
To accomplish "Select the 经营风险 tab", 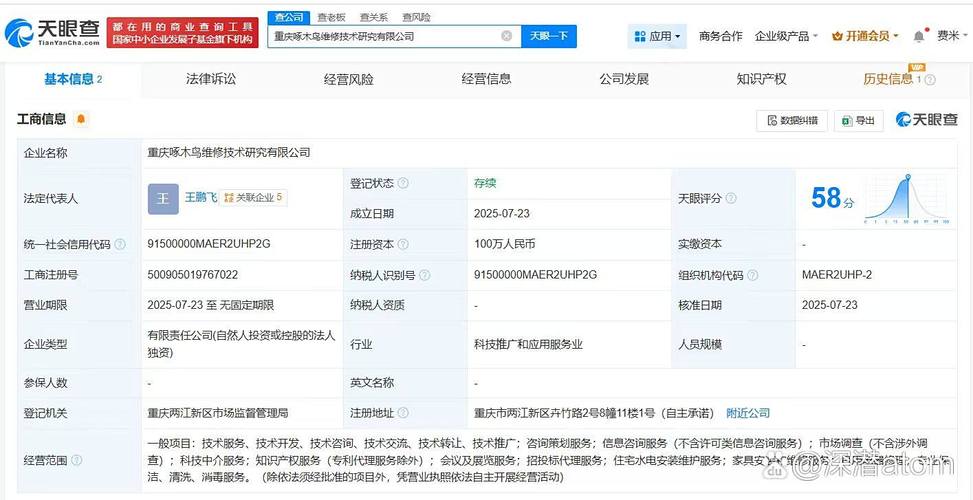I will click(349, 79).
